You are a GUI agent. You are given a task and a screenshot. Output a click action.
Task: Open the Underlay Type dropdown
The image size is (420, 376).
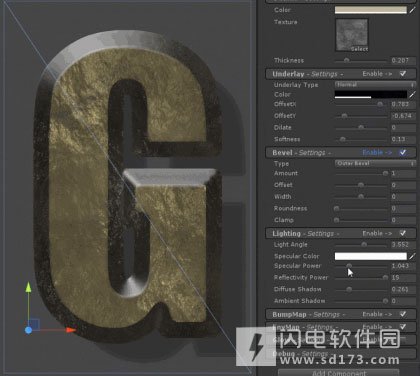[x=375, y=85]
